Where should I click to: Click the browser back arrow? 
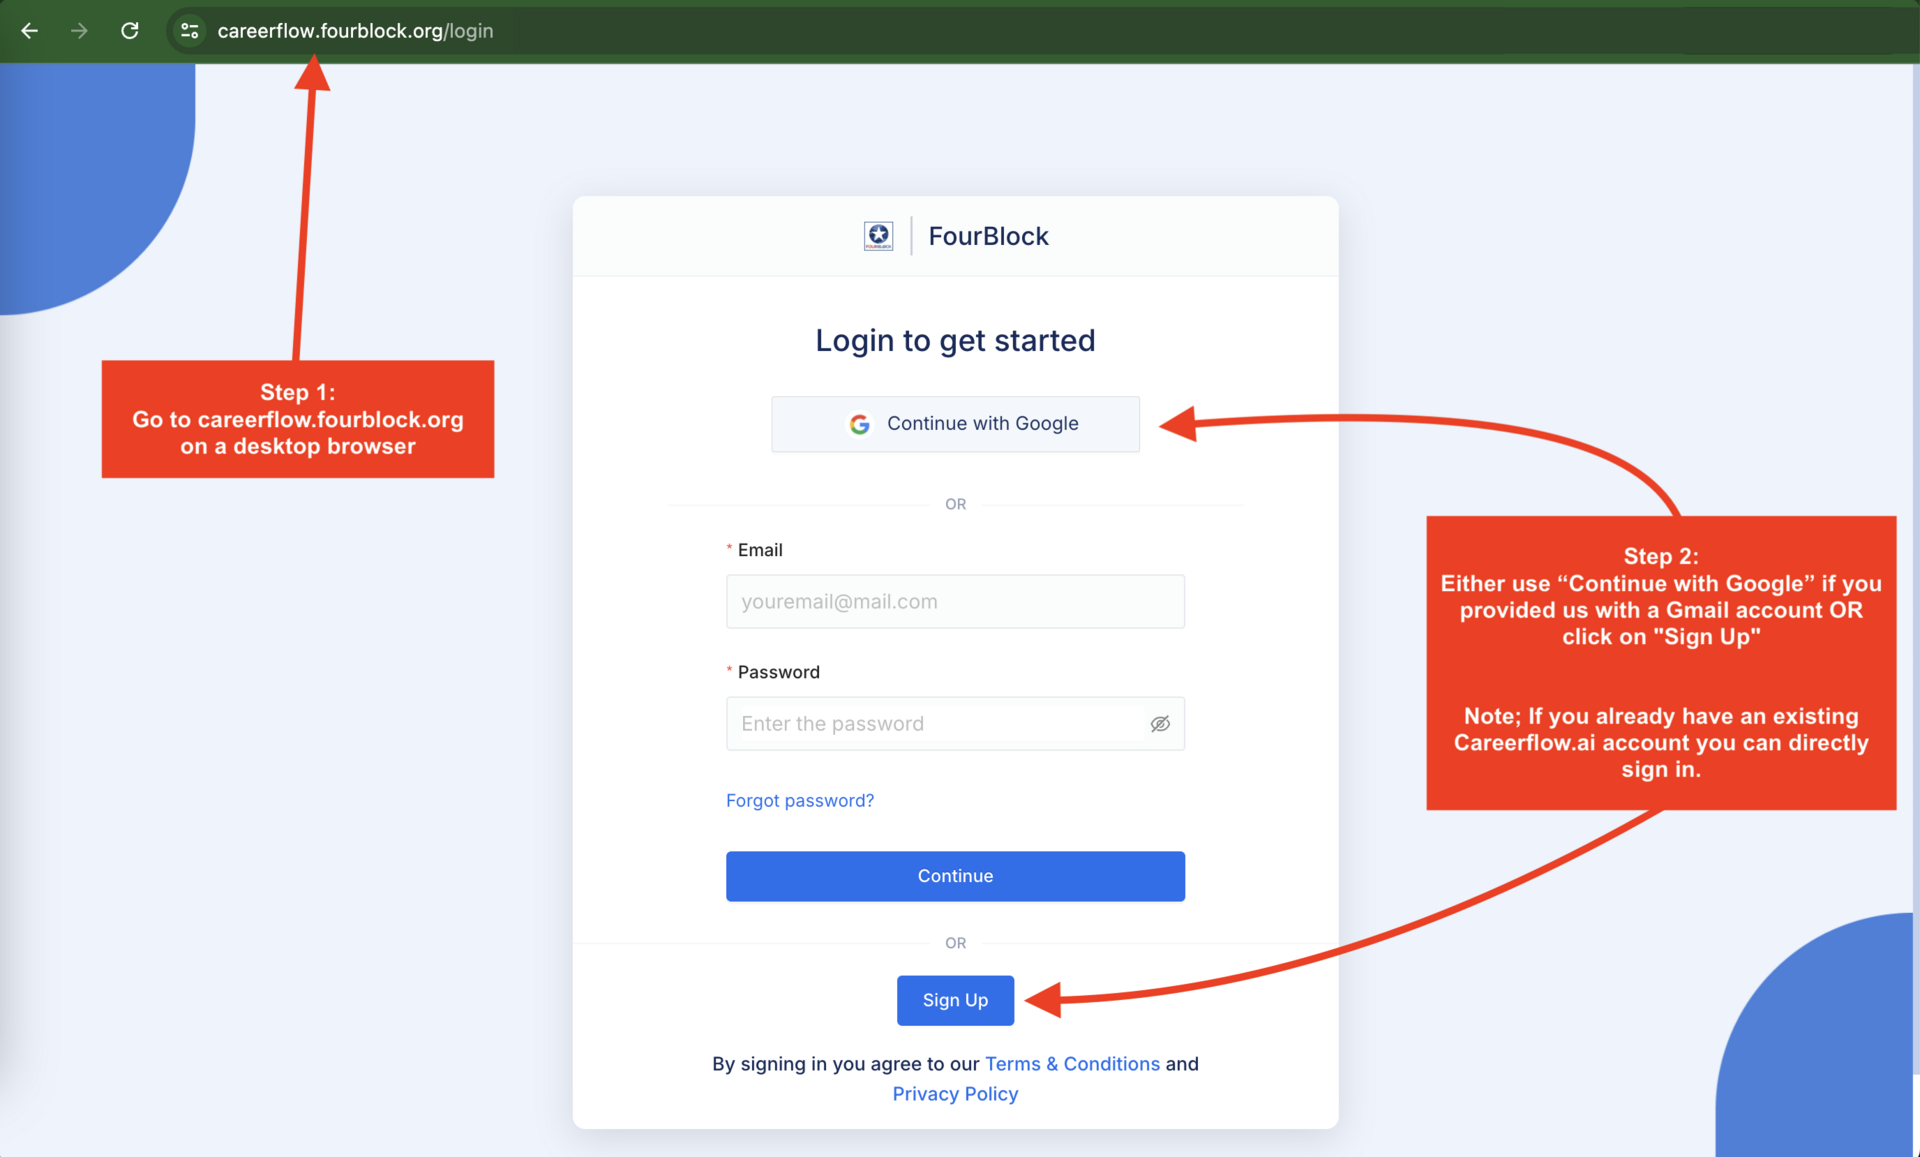pos(30,31)
